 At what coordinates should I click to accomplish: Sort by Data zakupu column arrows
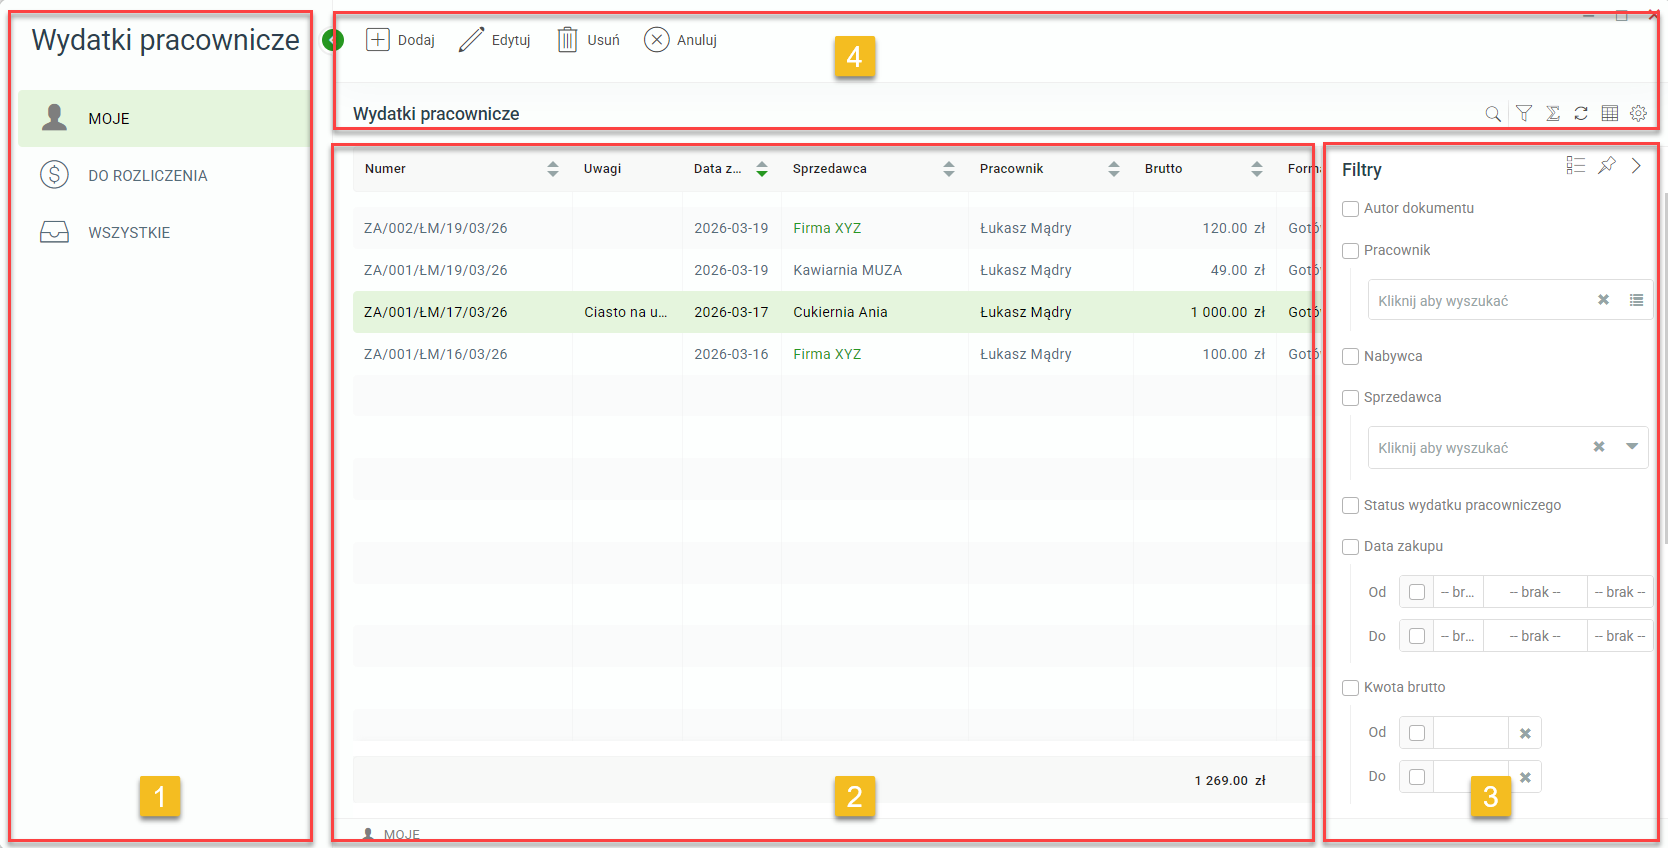pos(762,169)
